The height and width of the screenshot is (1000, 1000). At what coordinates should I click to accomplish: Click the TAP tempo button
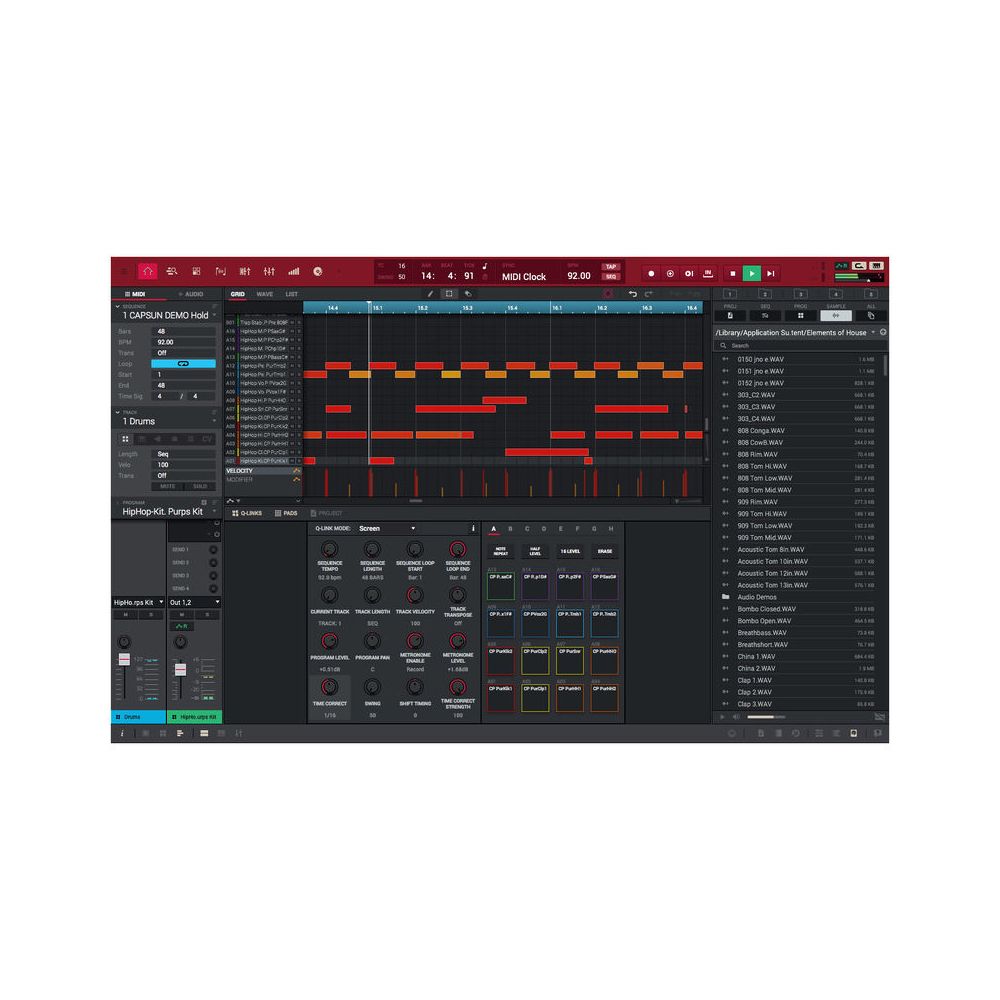[x=611, y=267]
